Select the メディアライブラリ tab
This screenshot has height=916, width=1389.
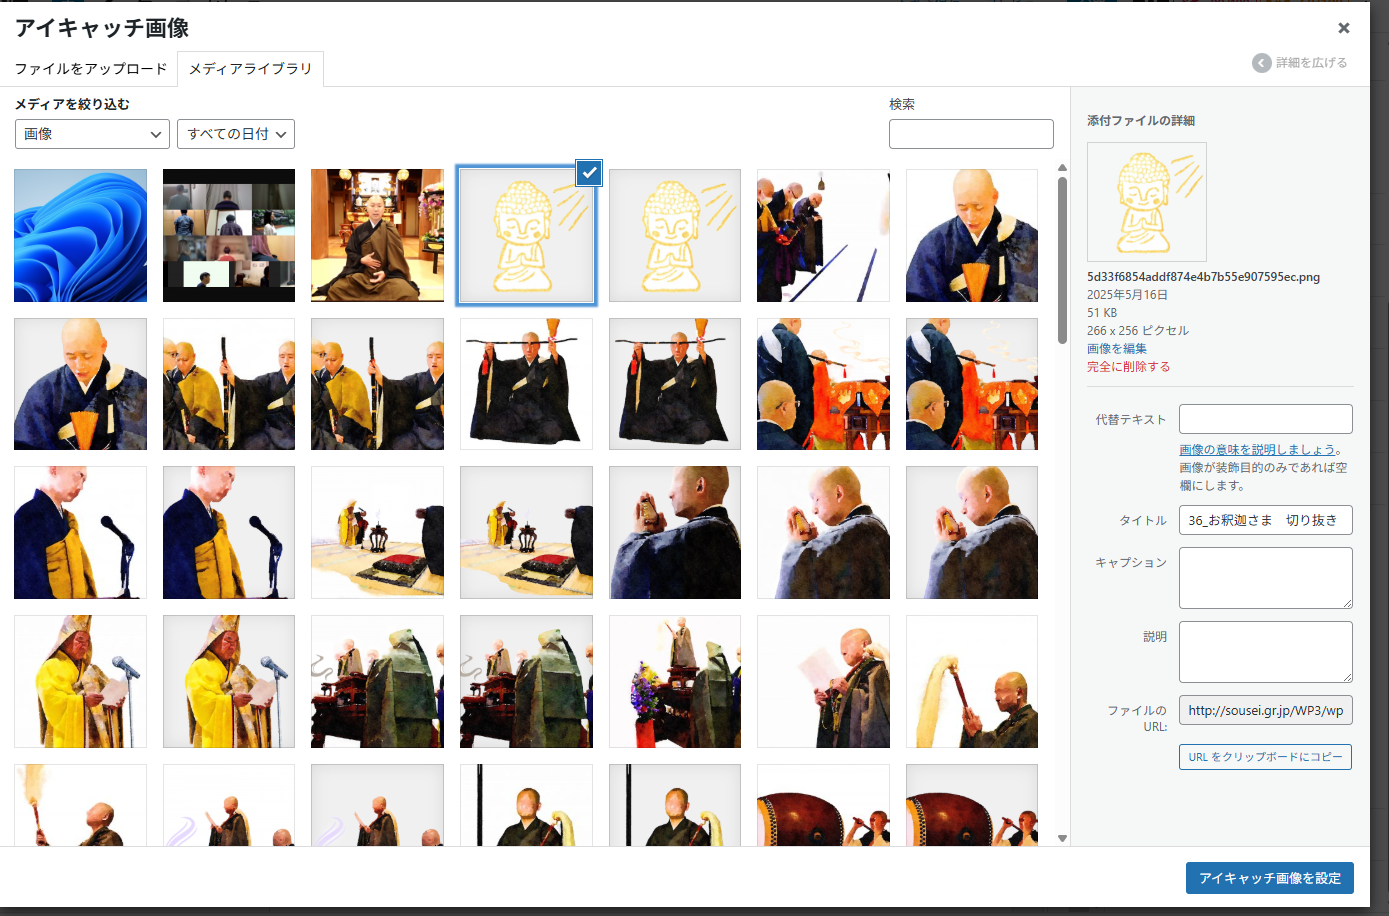(250, 69)
